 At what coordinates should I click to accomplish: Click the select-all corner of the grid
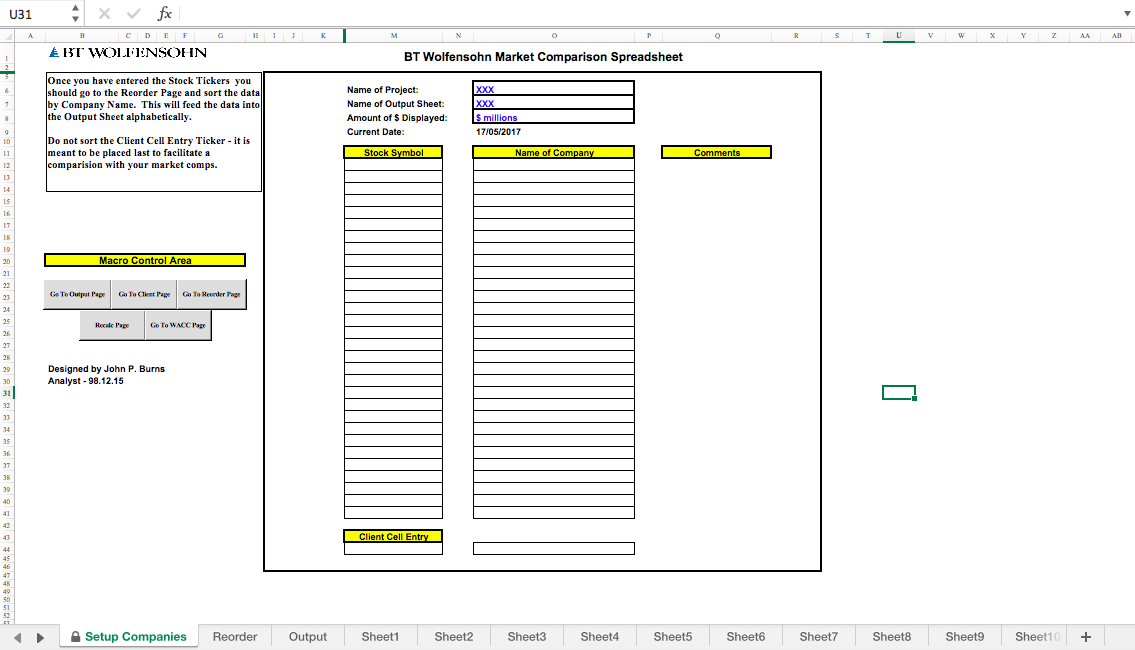click(x=7, y=35)
